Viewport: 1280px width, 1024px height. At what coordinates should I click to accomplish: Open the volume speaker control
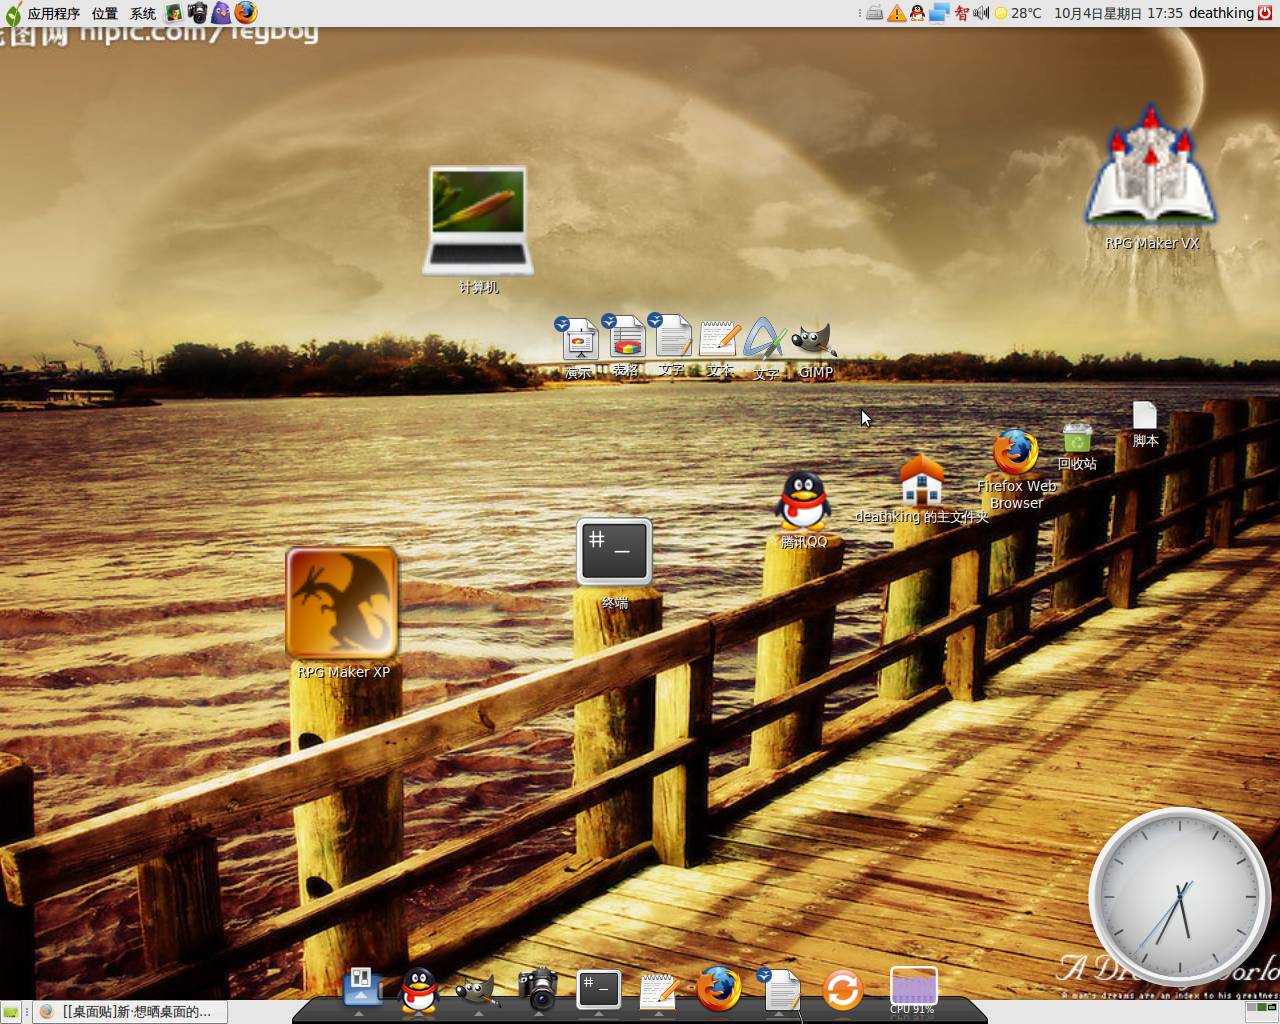pyautogui.click(x=981, y=13)
